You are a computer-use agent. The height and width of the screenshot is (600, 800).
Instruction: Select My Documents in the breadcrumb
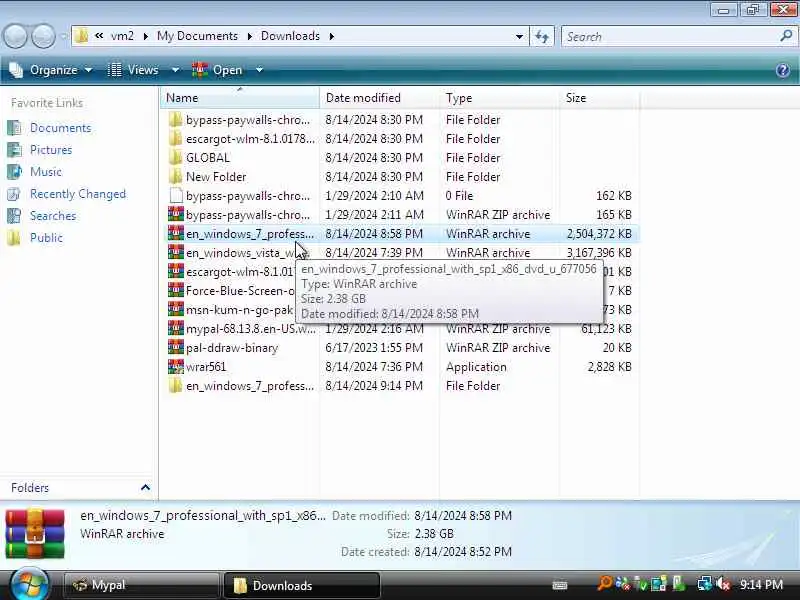(197, 36)
